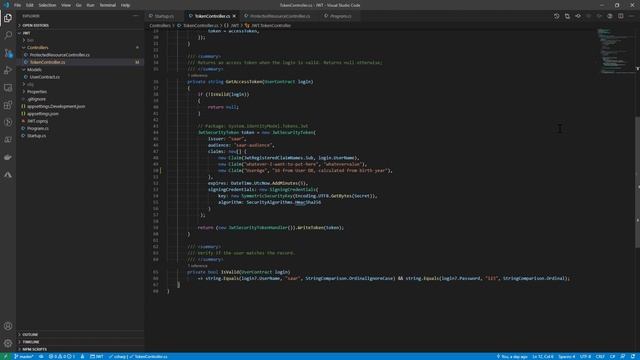Click the Docker whale icon in activity bar
Screen dimensions: 640x360
pyautogui.click(x=8, y=157)
